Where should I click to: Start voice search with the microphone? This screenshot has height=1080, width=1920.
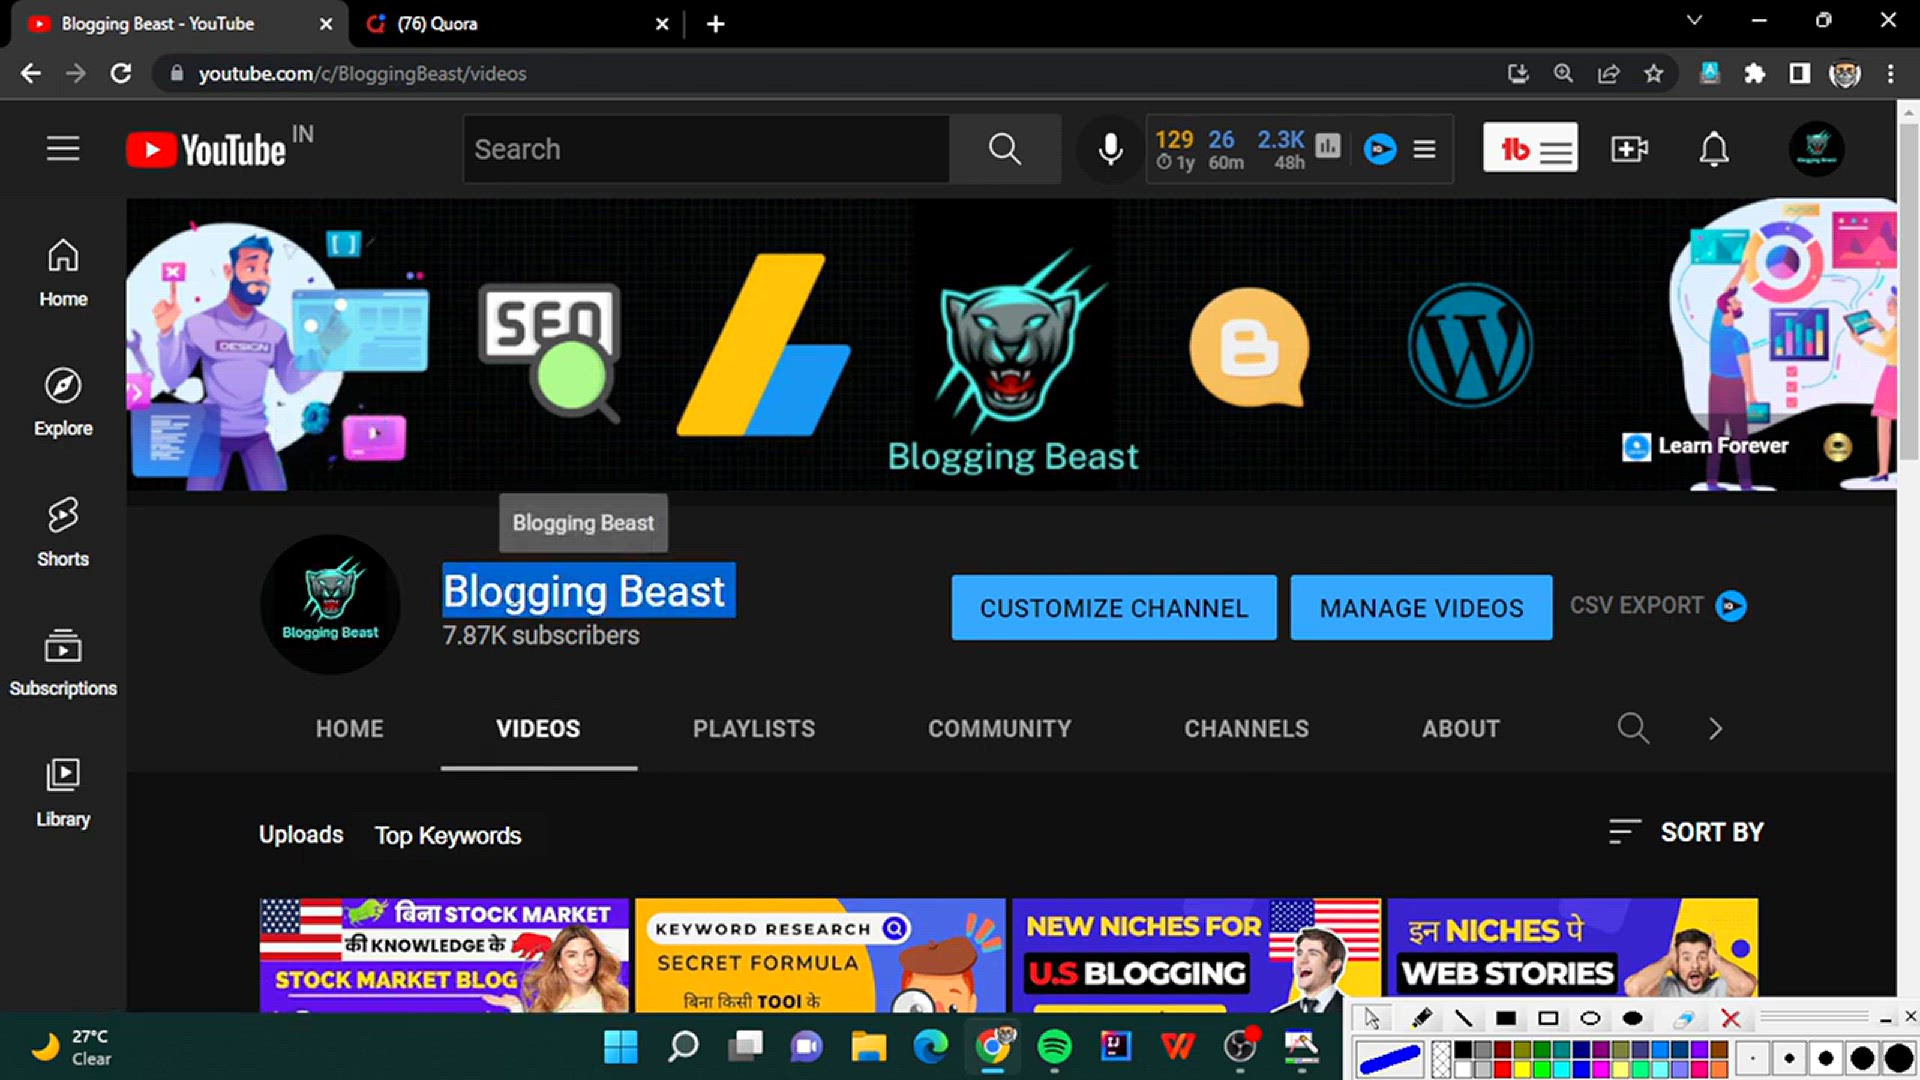coord(1110,149)
